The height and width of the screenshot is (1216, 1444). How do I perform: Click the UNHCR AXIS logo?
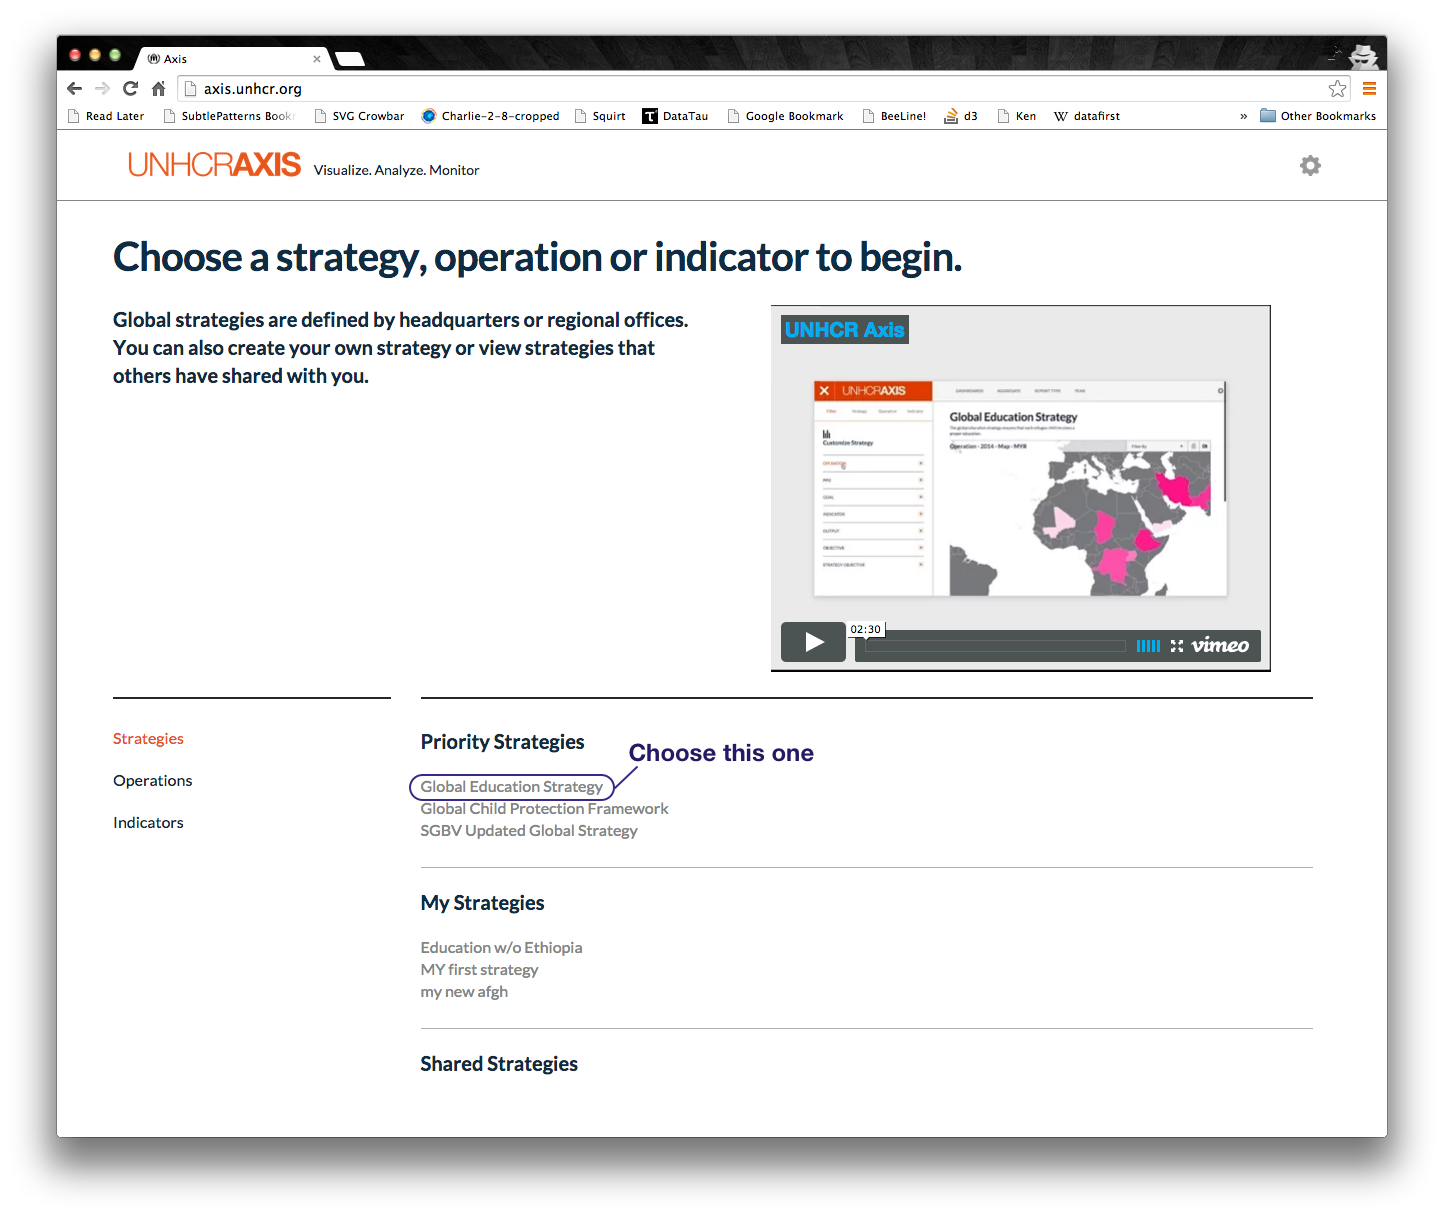click(214, 164)
